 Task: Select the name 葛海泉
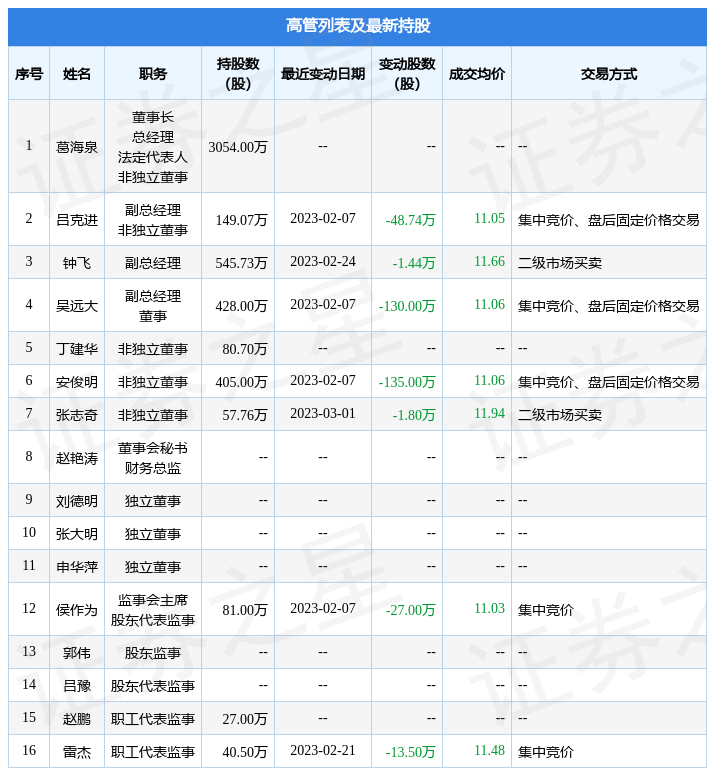point(77,147)
